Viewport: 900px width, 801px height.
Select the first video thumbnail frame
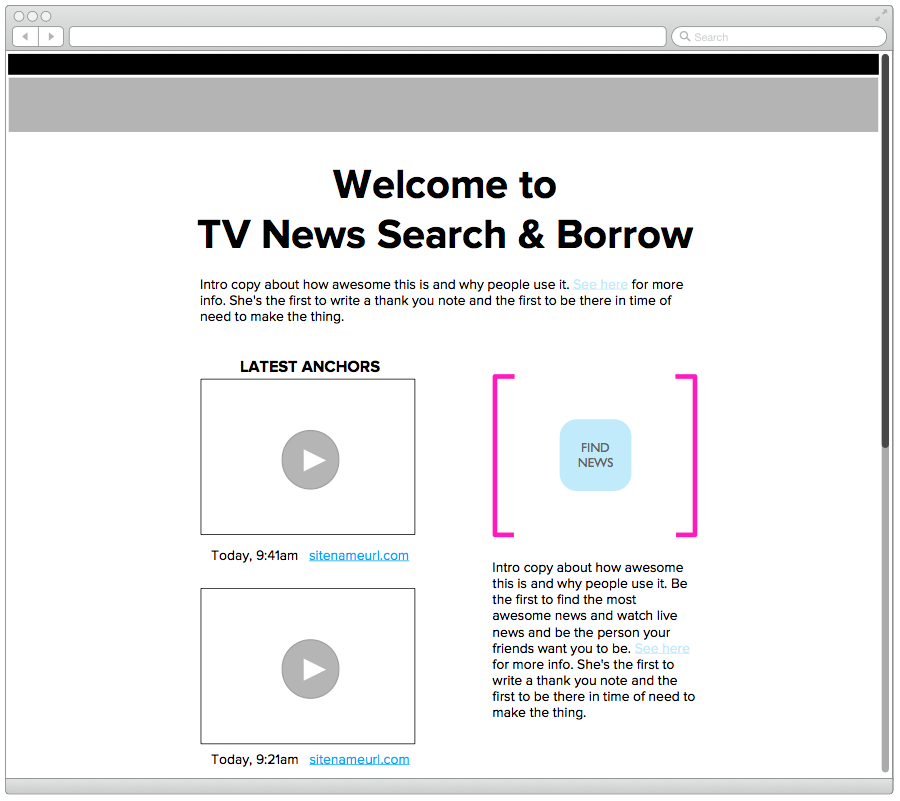point(308,457)
